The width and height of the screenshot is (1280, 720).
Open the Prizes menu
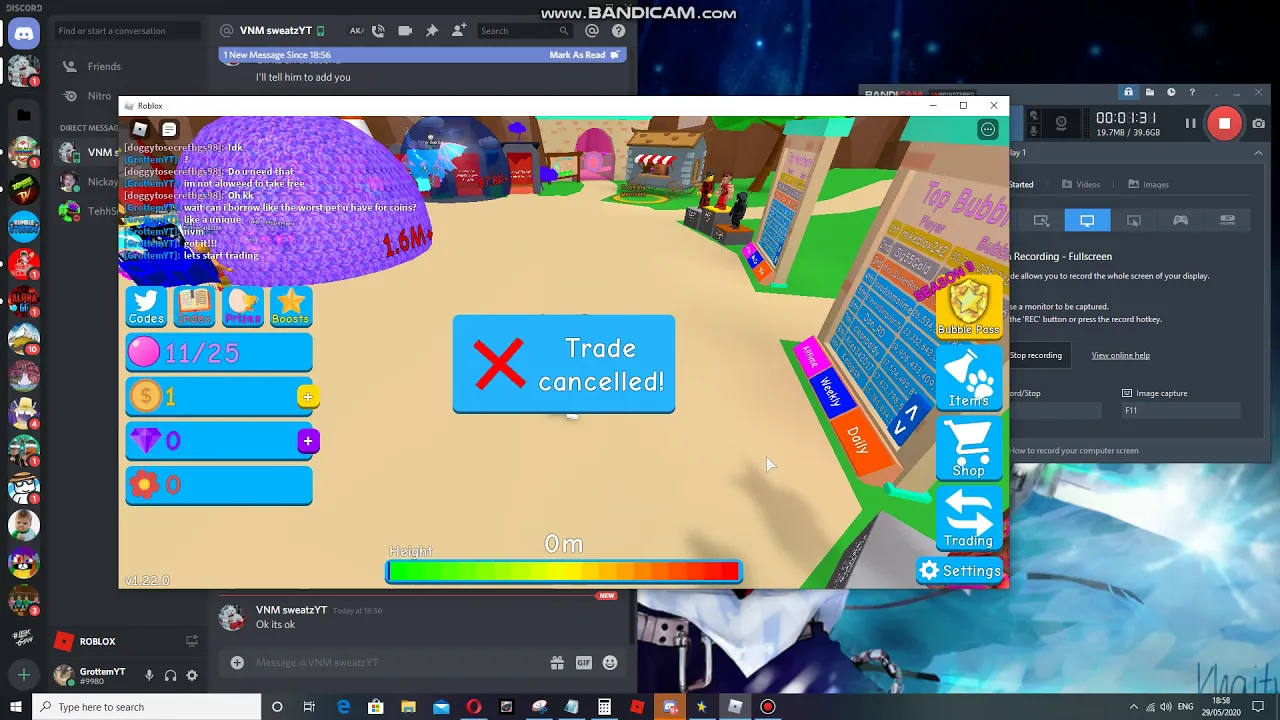pyautogui.click(x=242, y=306)
